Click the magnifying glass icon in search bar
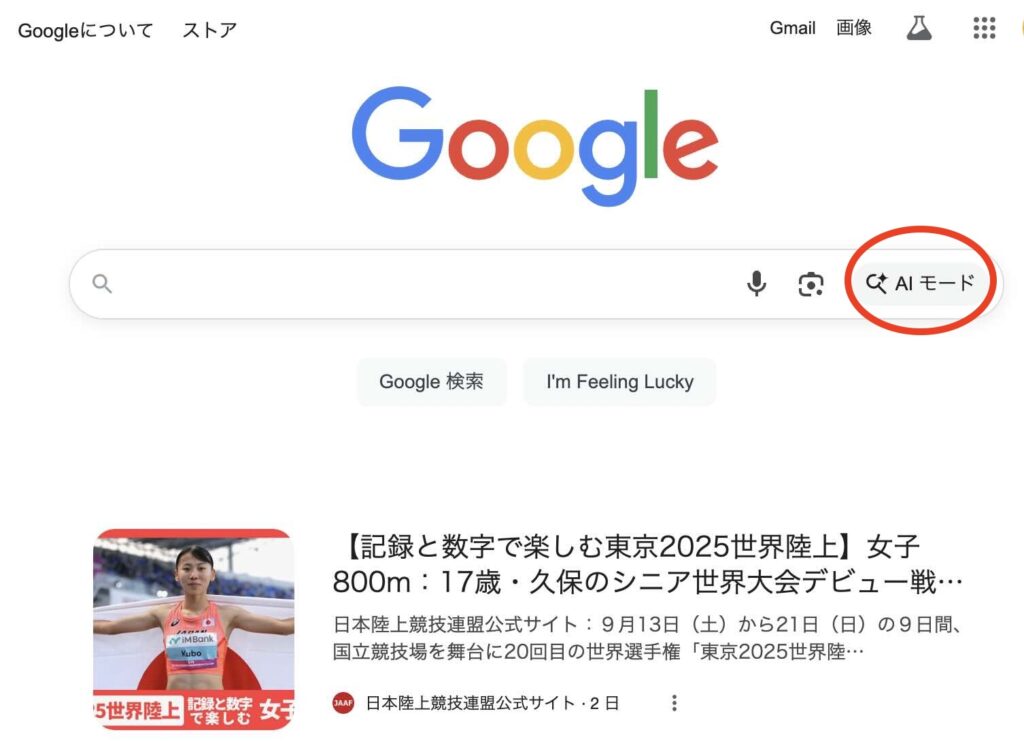The height and width of the screenshot is (741, 1024). [x=102, y=283]
